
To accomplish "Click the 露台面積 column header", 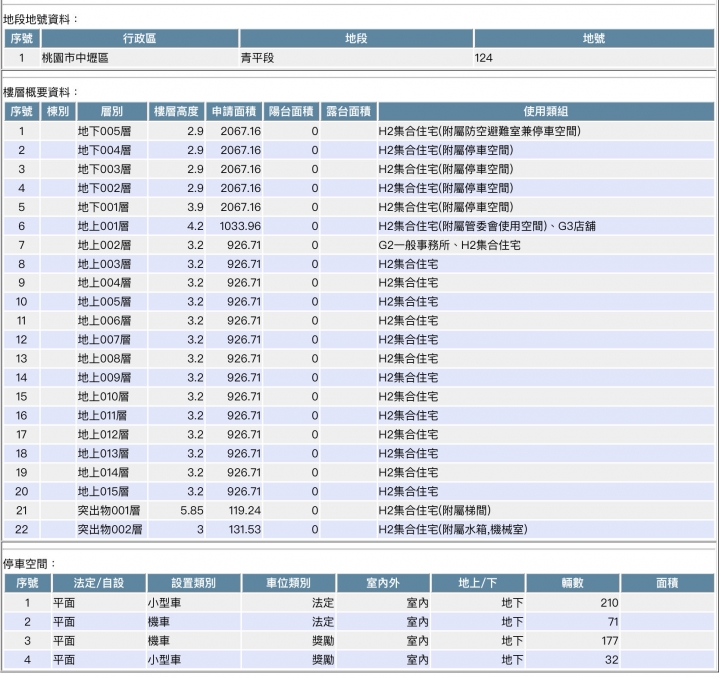I will [349, 111].
